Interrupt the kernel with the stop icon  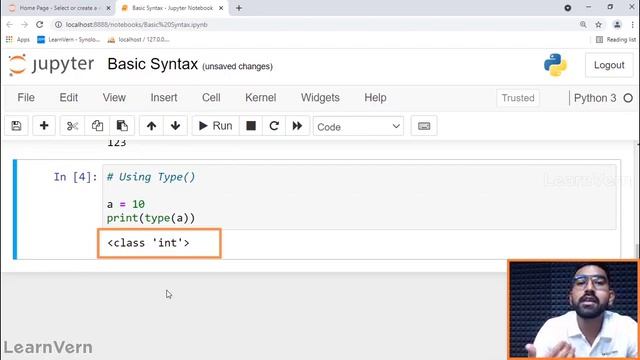click(x=251, y=126)
